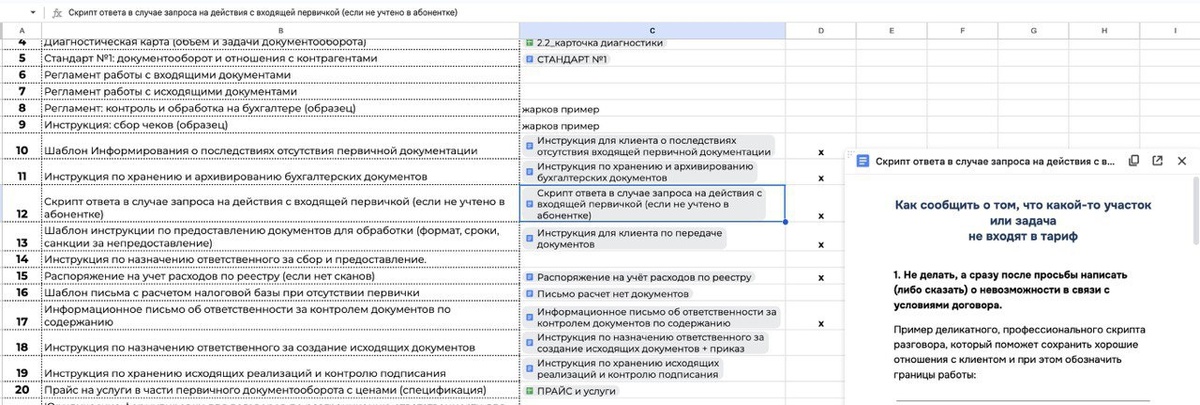Select column H header
This screenshot has height=405, width=1200.
pyautogui.click(x=1104, y=32)
